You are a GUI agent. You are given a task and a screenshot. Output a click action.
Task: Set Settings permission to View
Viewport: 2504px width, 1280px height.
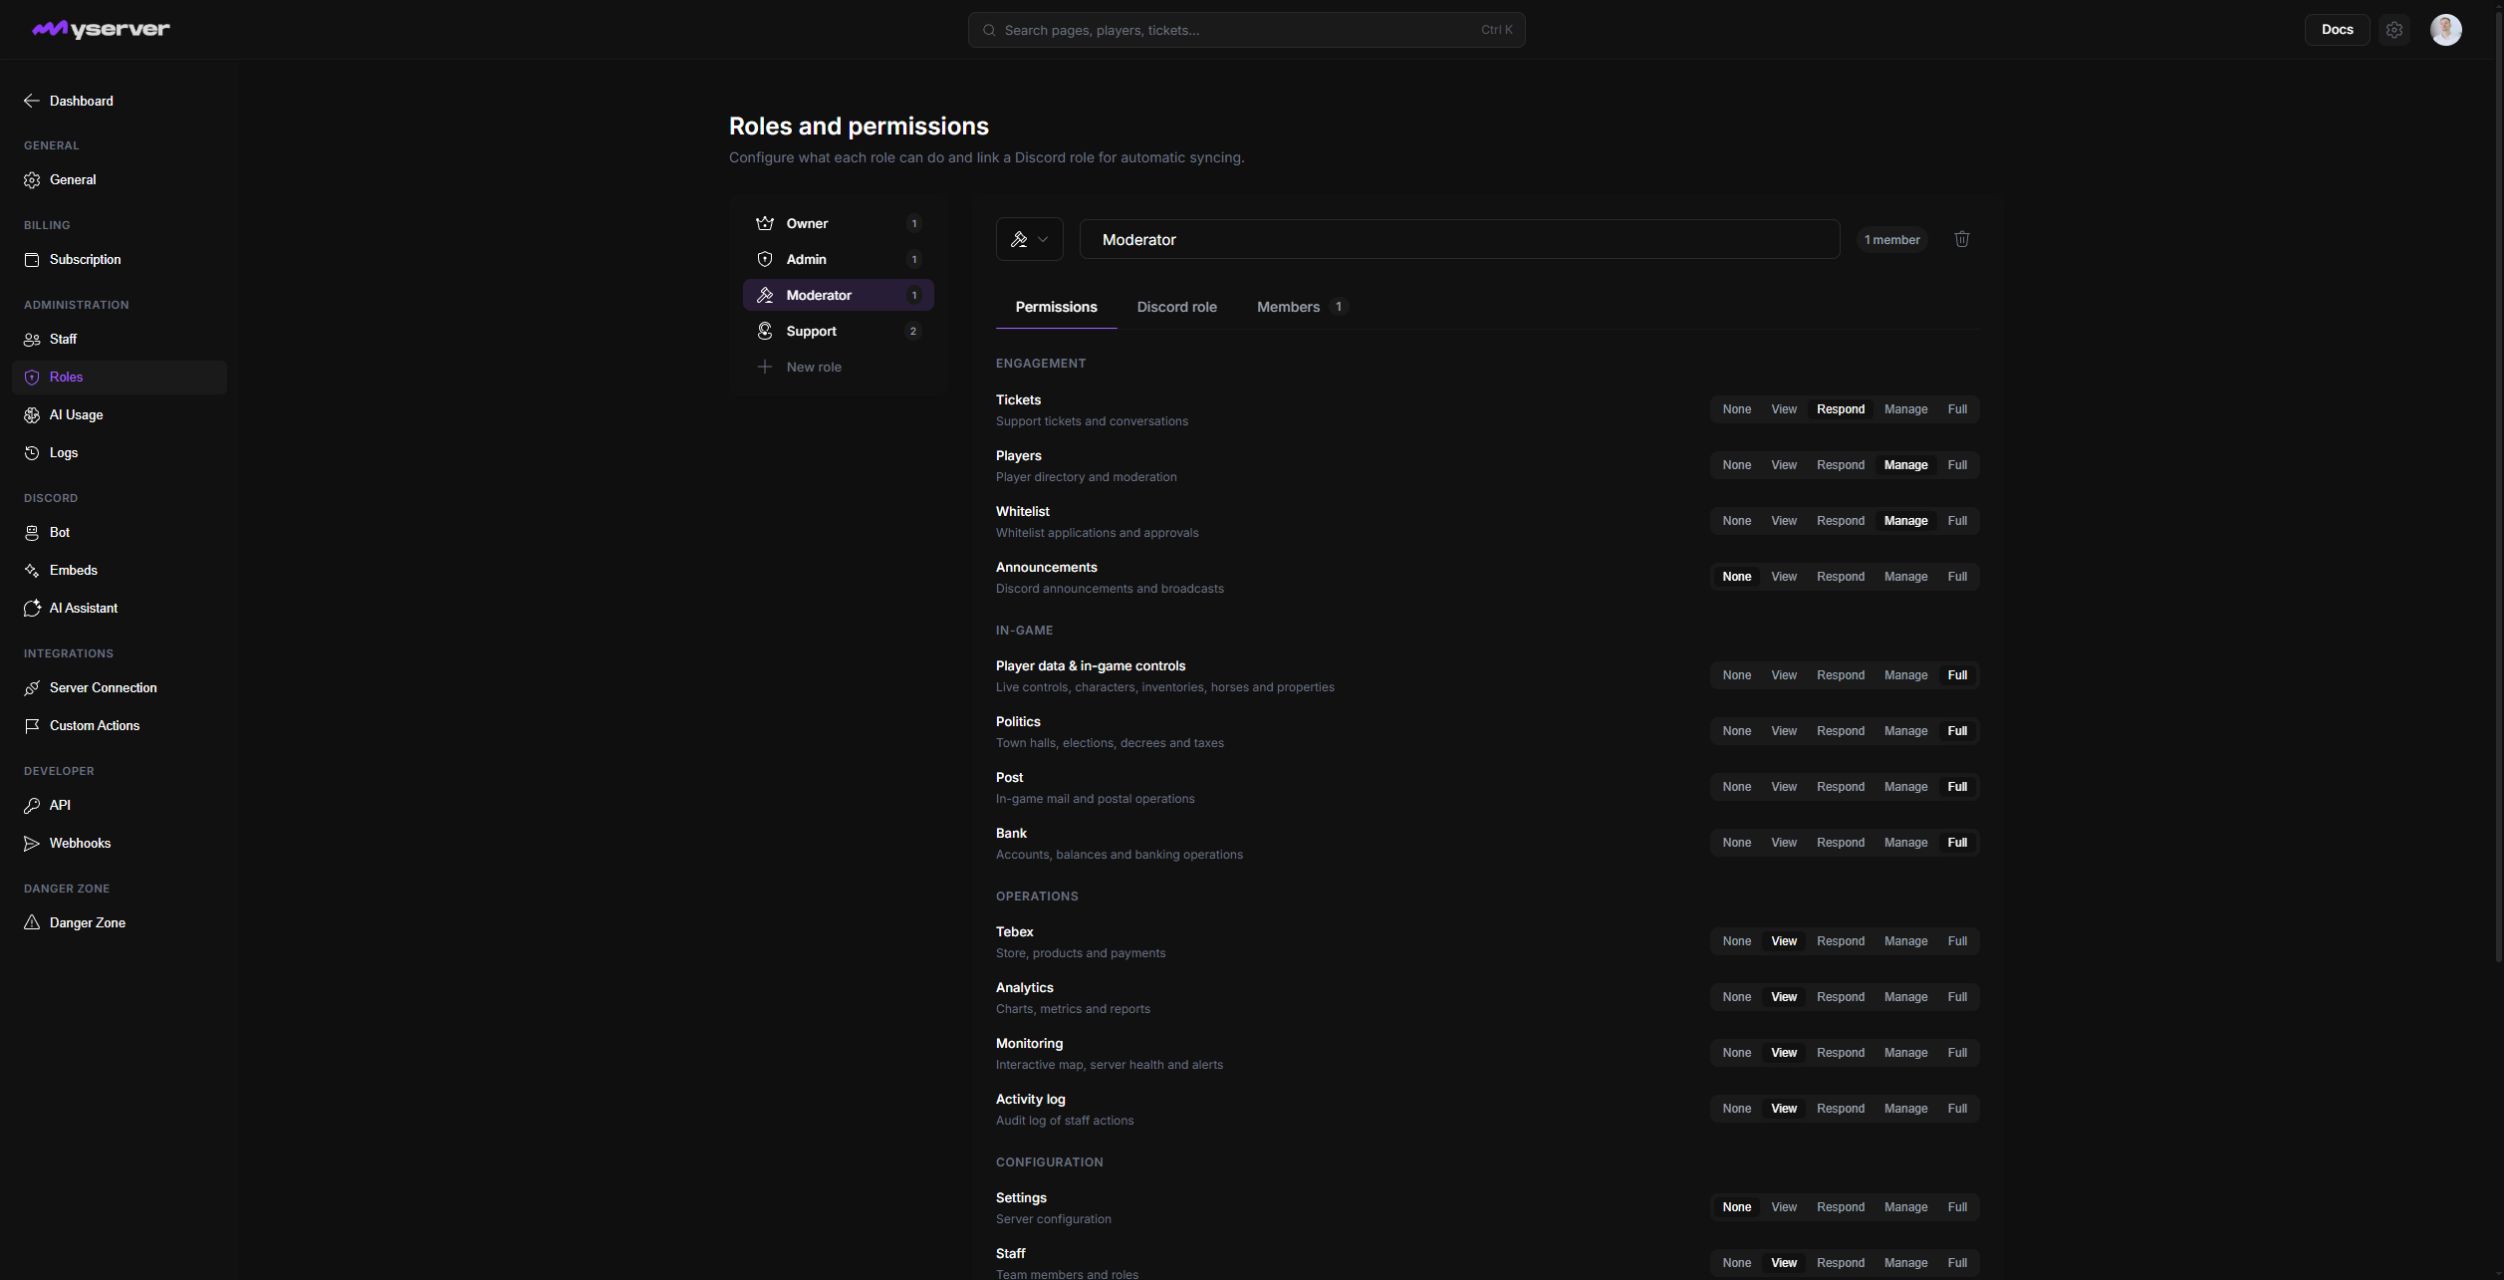(x=1784, y=1207)
